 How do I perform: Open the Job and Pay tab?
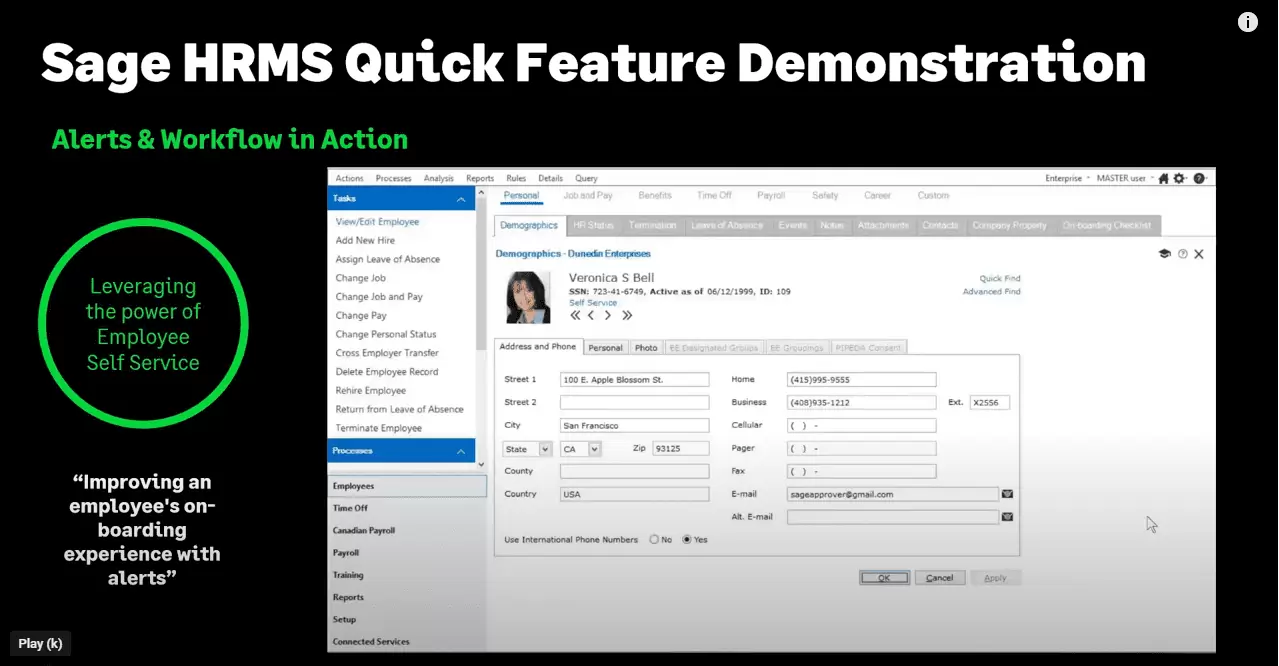click(x=587, y=196)
